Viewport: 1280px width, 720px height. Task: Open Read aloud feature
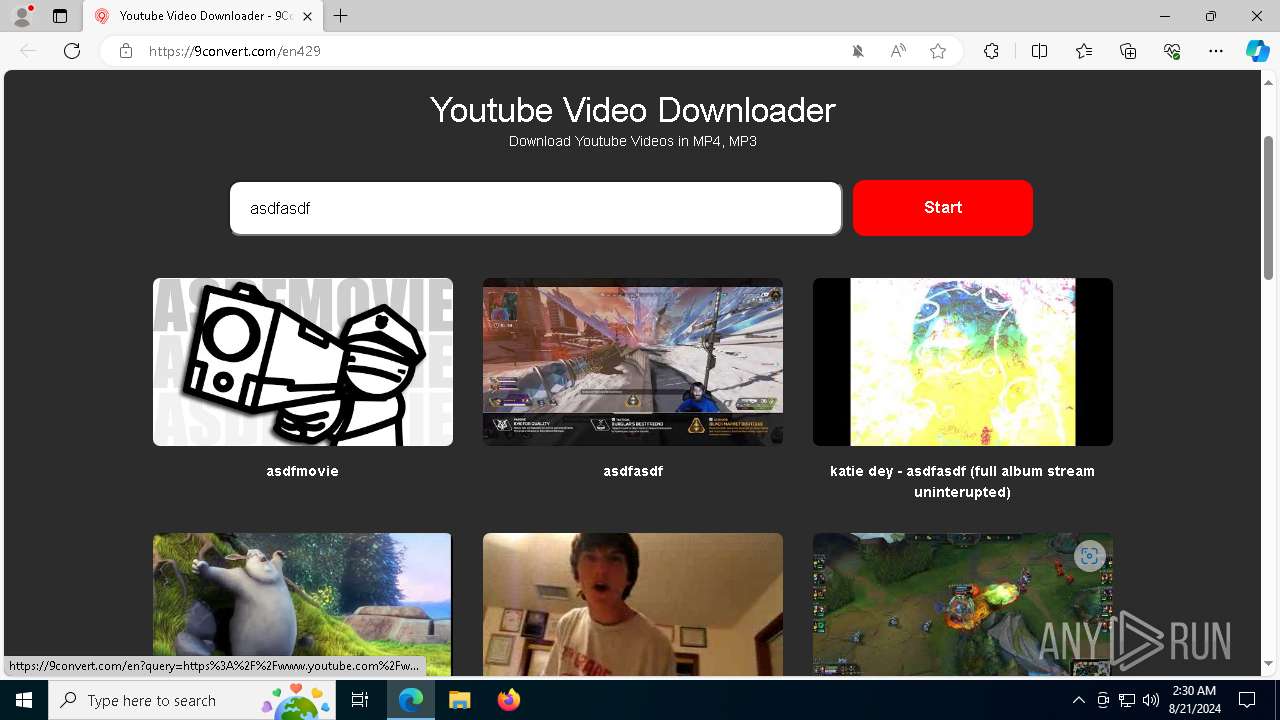898,51
